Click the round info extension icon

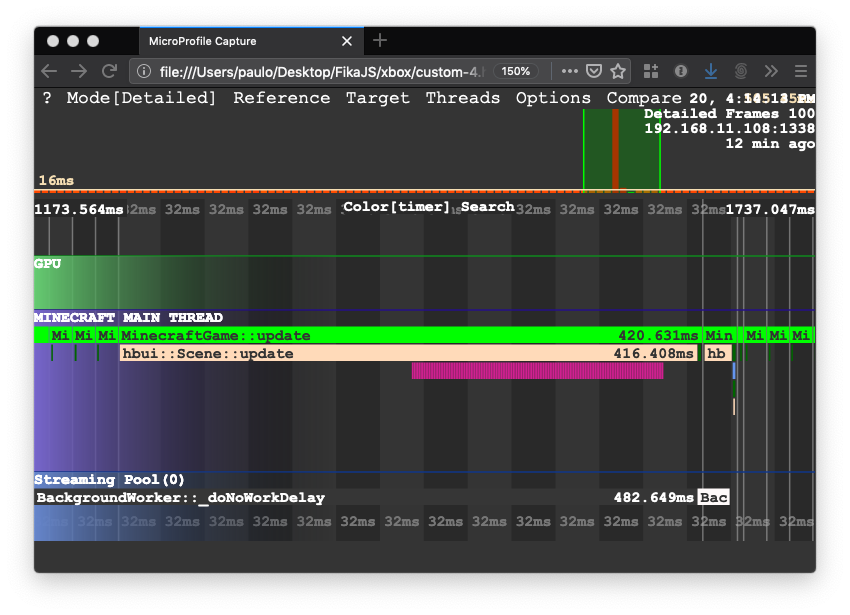coord(681,71)
